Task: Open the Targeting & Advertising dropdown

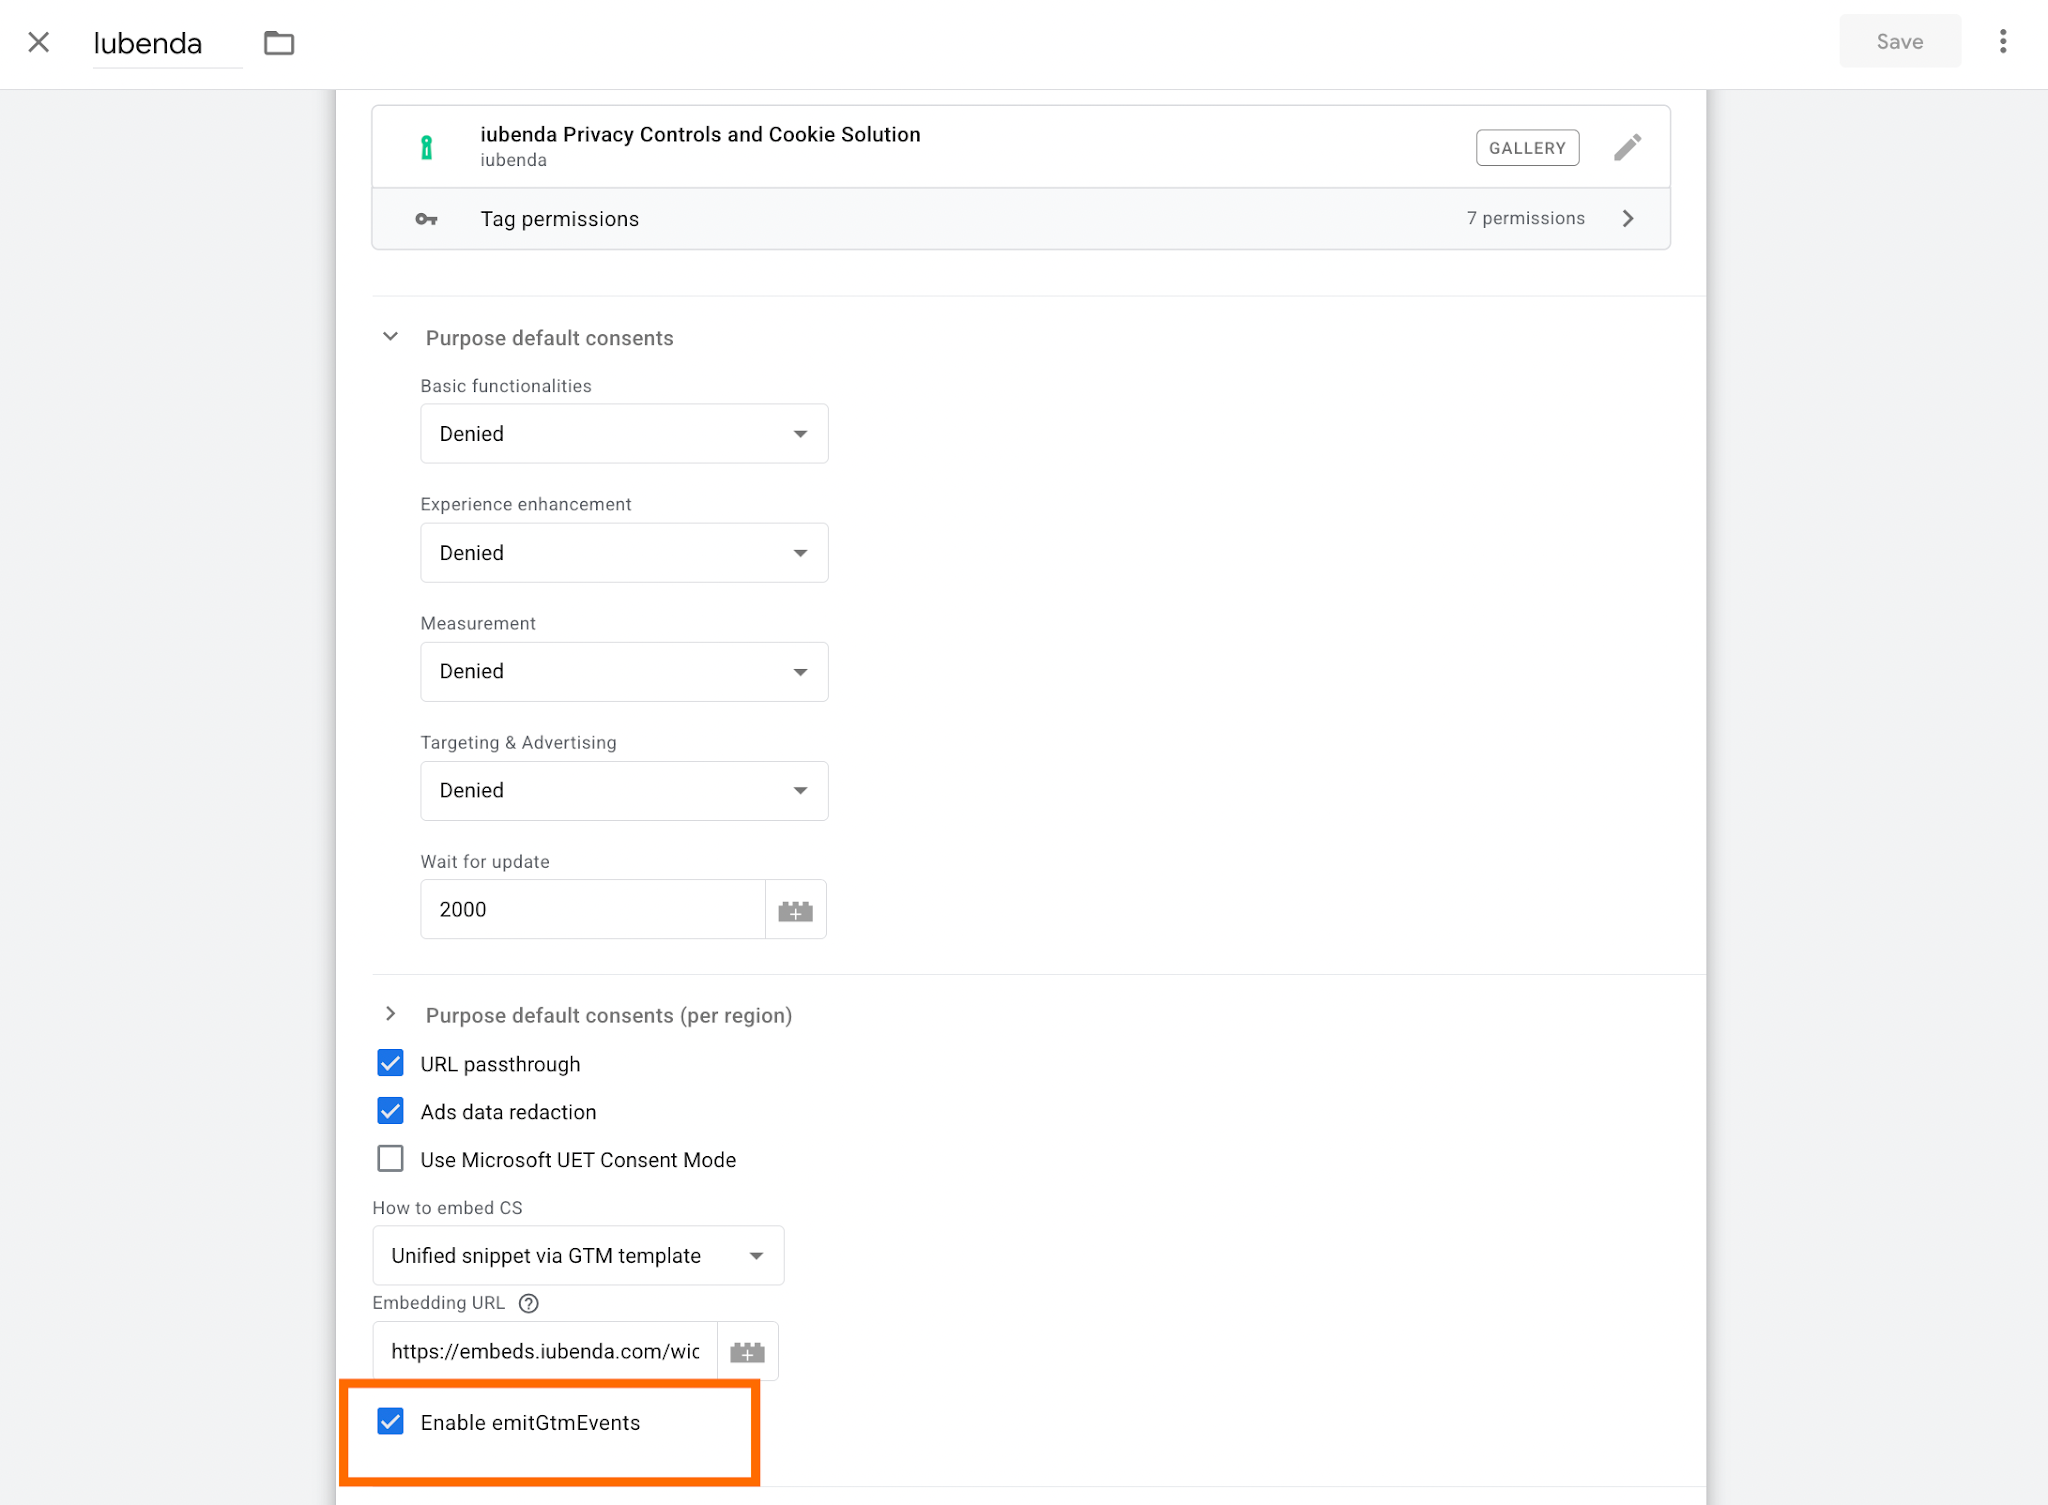Action: tap(624, 790)
